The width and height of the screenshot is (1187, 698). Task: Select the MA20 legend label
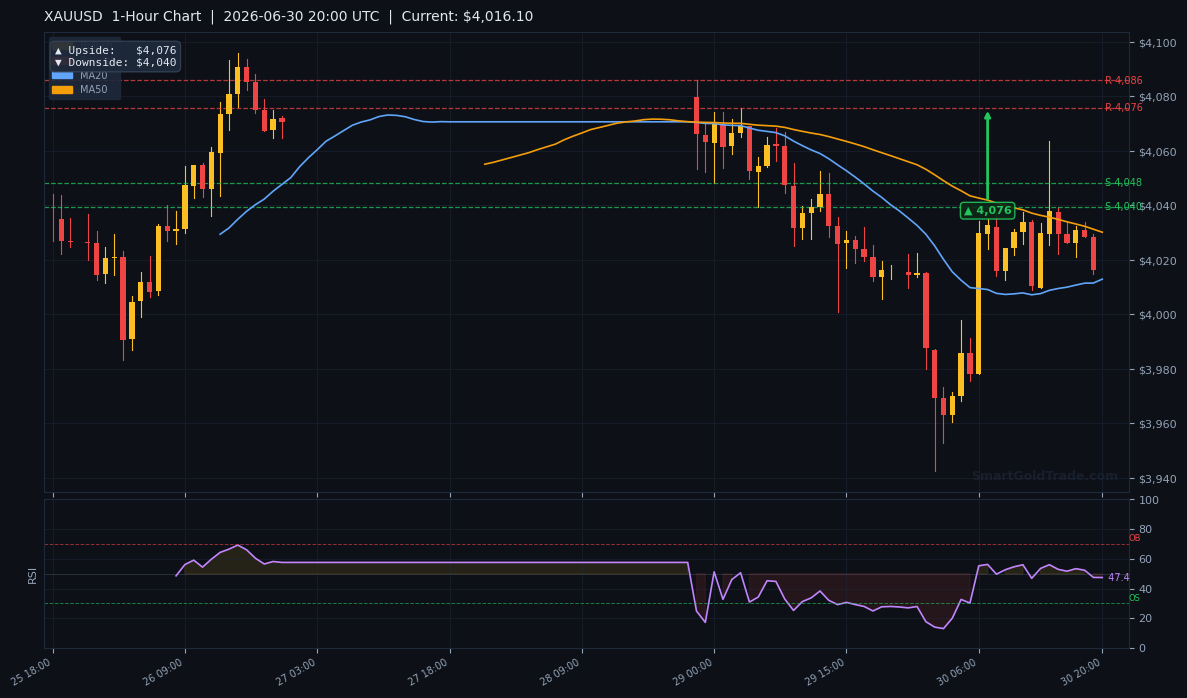click(x=94, y=76)
